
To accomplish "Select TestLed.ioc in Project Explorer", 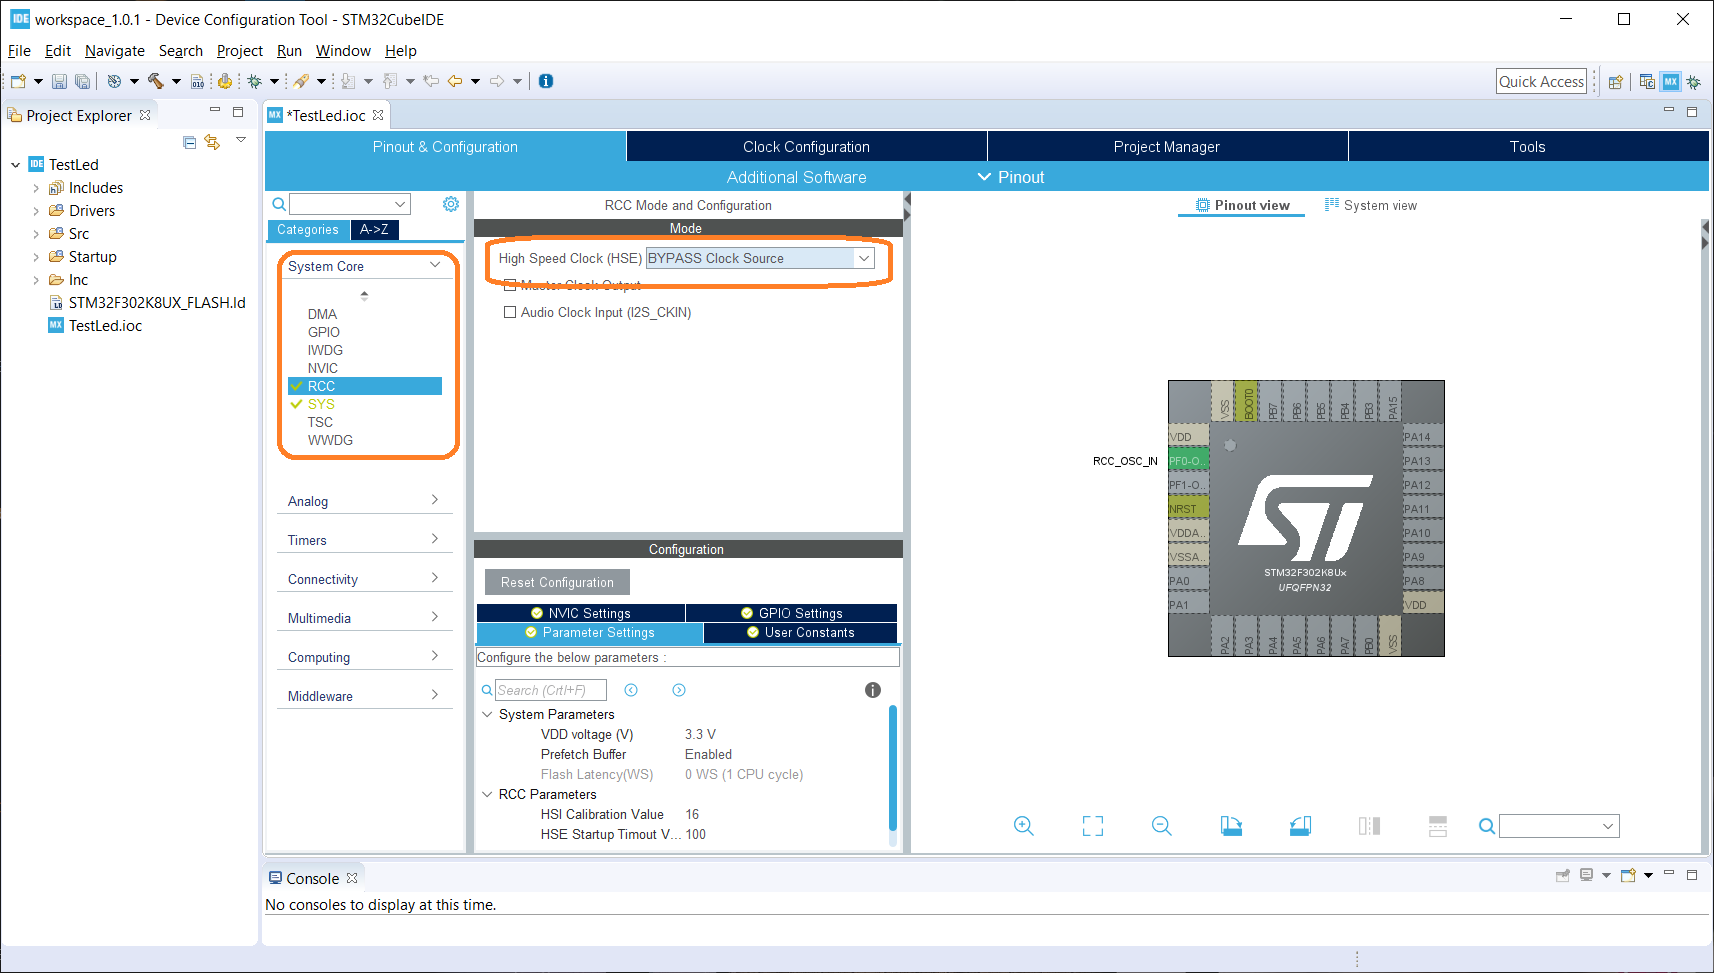I will coord(105,326).
